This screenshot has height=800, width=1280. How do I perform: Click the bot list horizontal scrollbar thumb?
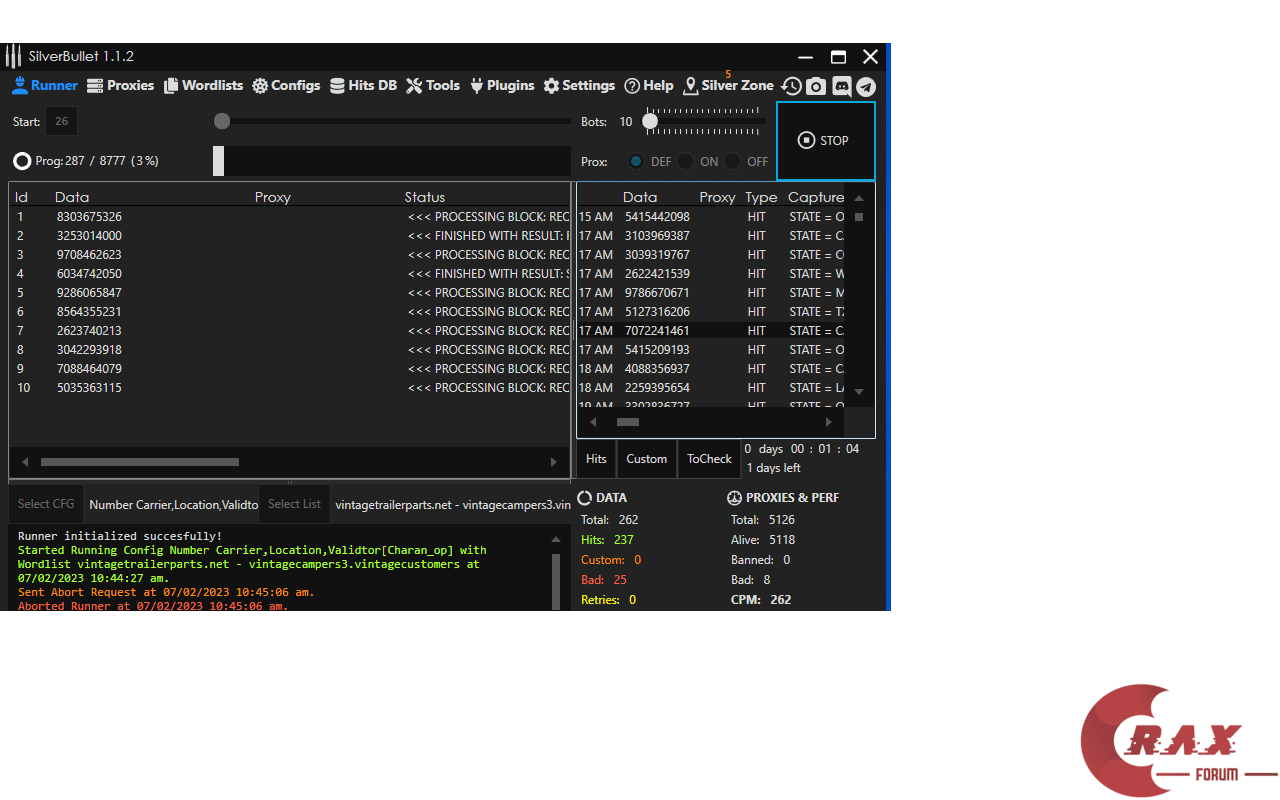pos(140,462)
